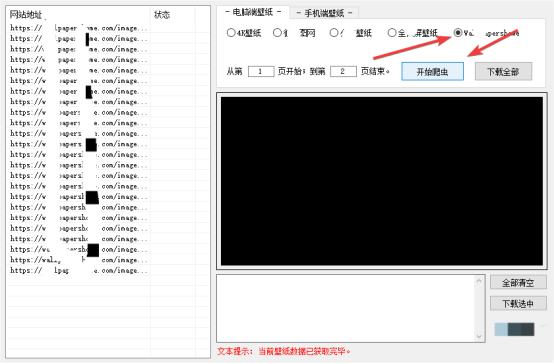Screen dimensions: 554x364
Task: Click the 页结束 label text
Action: [x=375, y=71]
